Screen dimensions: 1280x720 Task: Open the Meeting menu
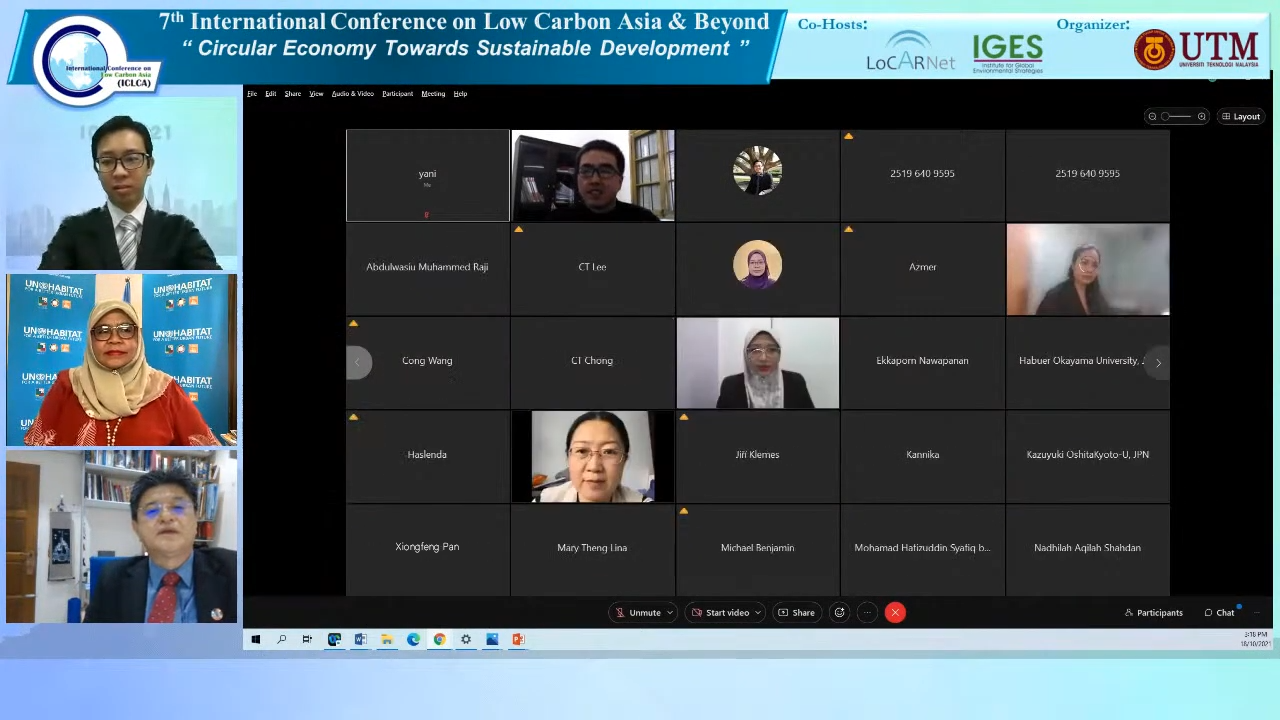tap(433, 94)
